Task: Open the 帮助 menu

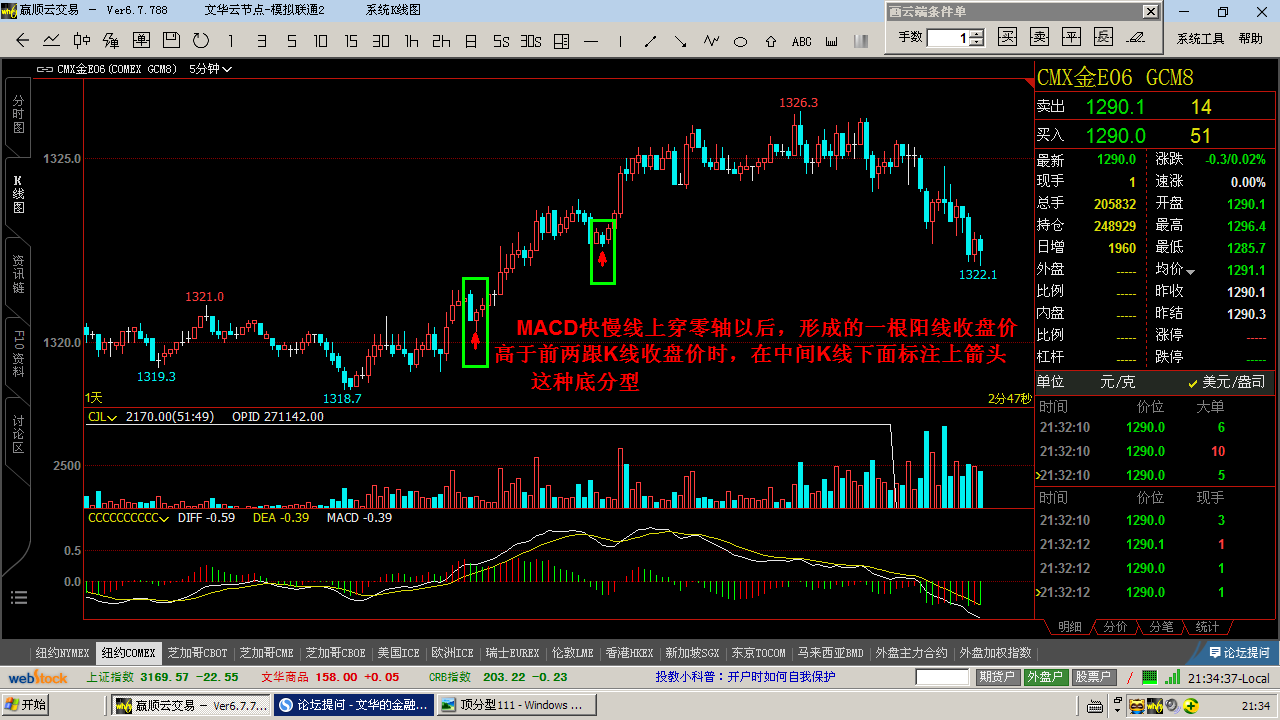Action: pos(1250,38)
